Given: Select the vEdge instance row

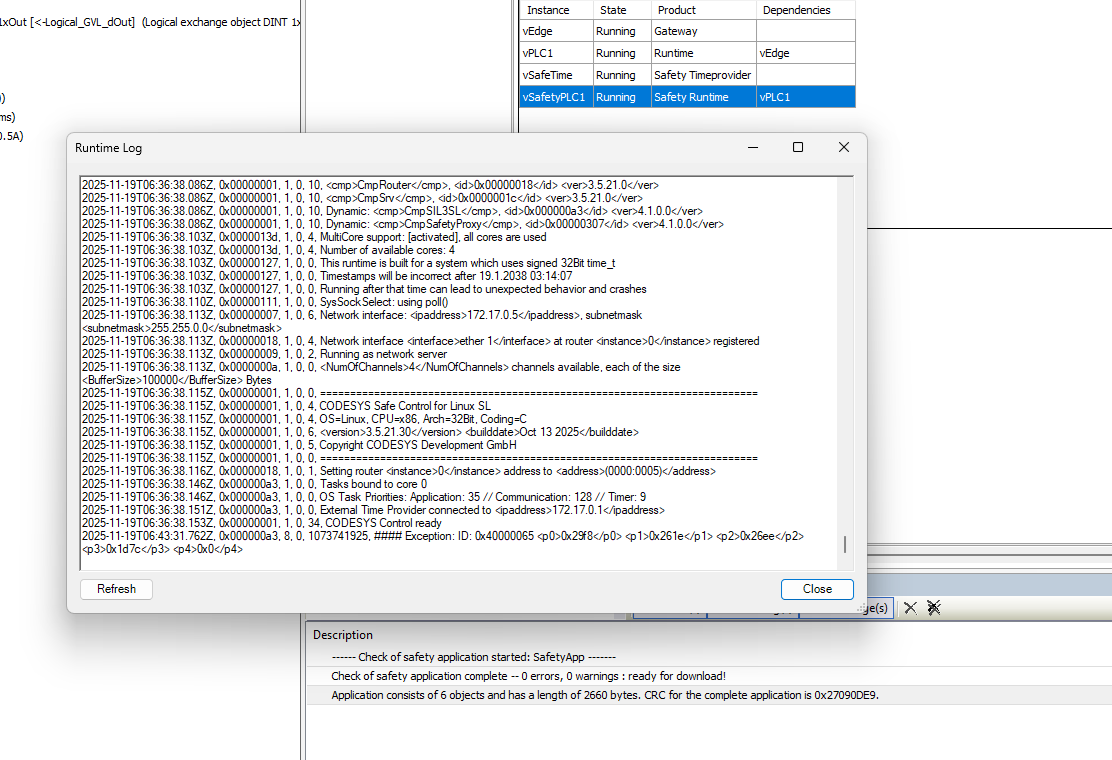Looking at the screenshot, I should point(556,31).
